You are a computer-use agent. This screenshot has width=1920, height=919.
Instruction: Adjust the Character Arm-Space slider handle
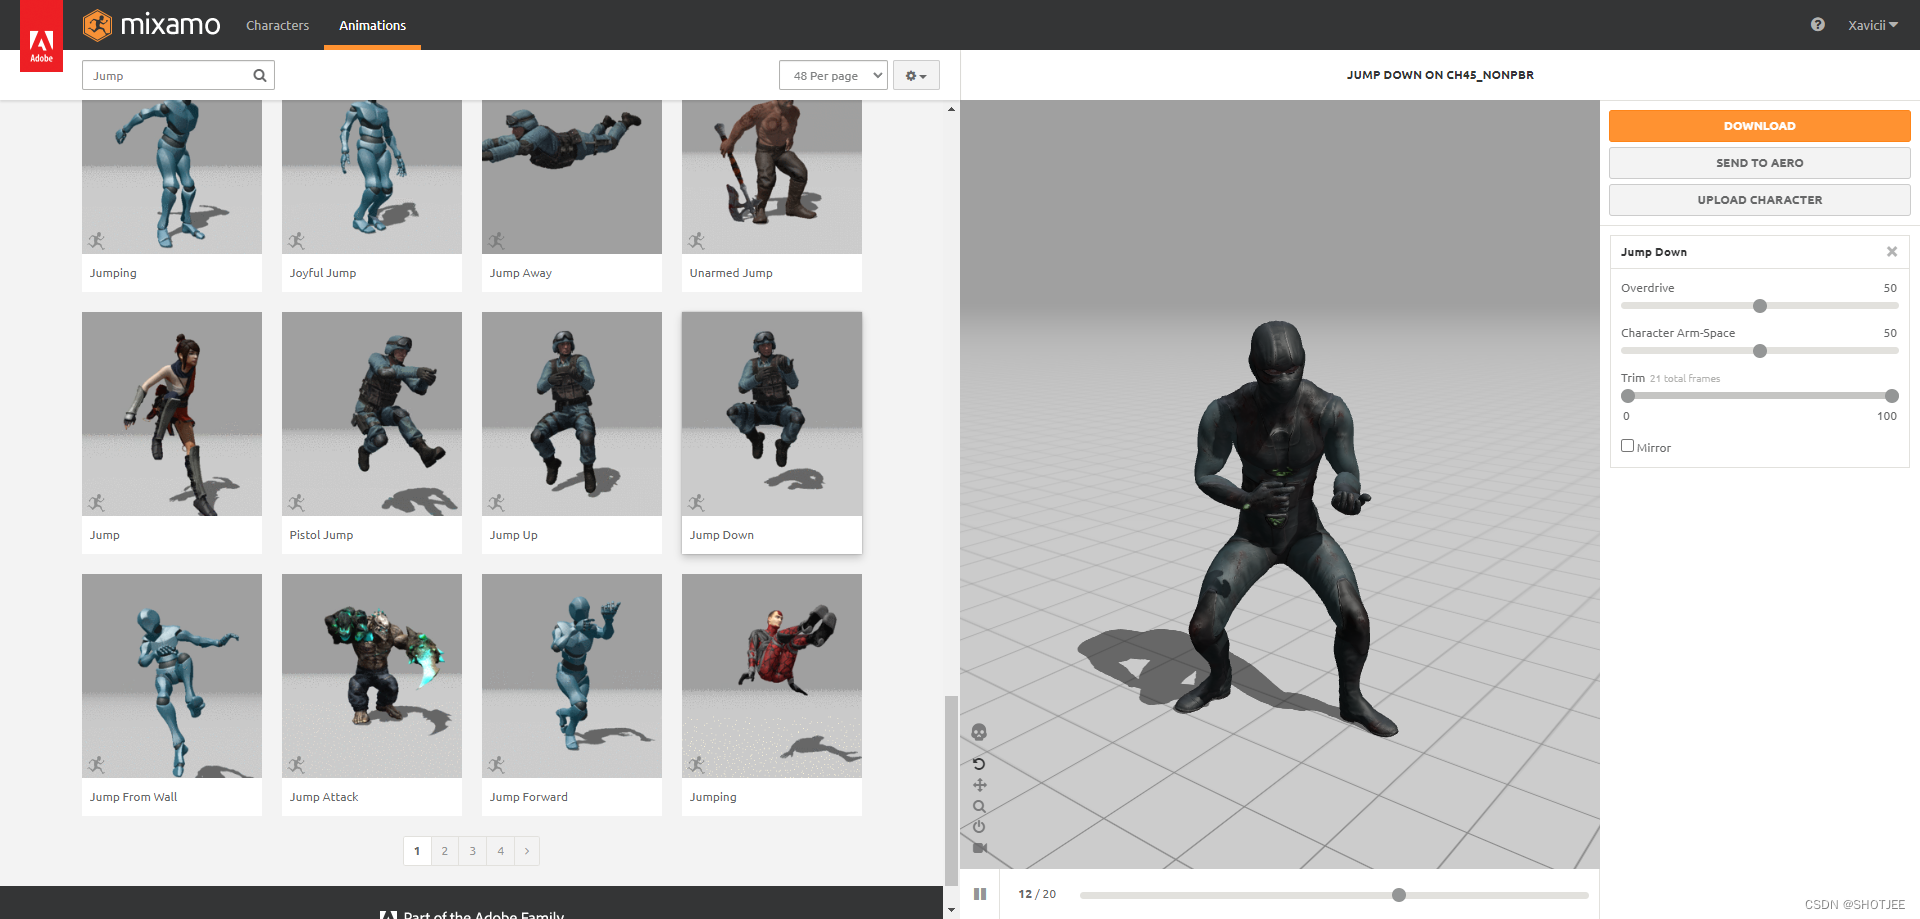click(x=1760, y=351)
